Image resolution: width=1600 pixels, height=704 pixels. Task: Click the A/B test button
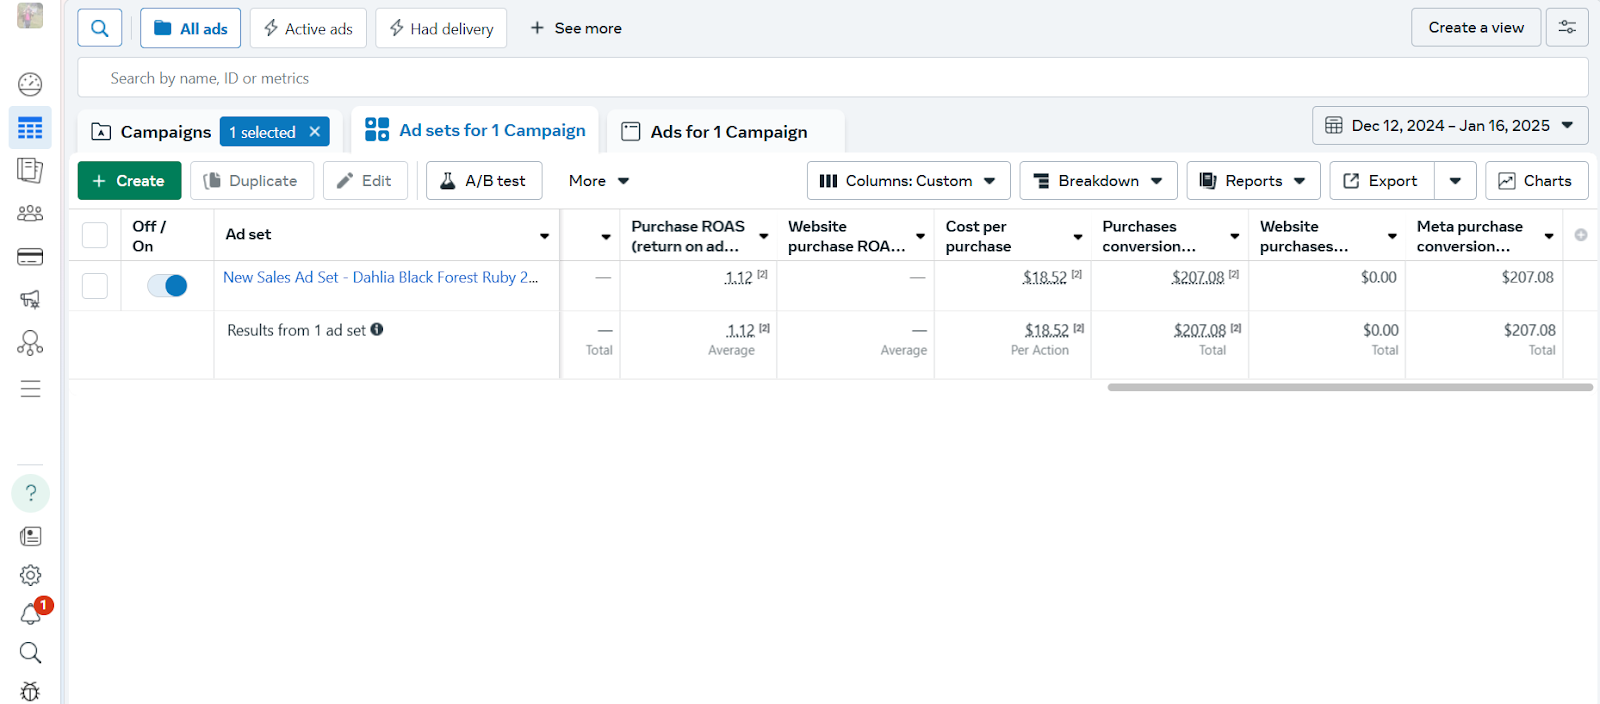pyautogui.click(x=484, y=181)
